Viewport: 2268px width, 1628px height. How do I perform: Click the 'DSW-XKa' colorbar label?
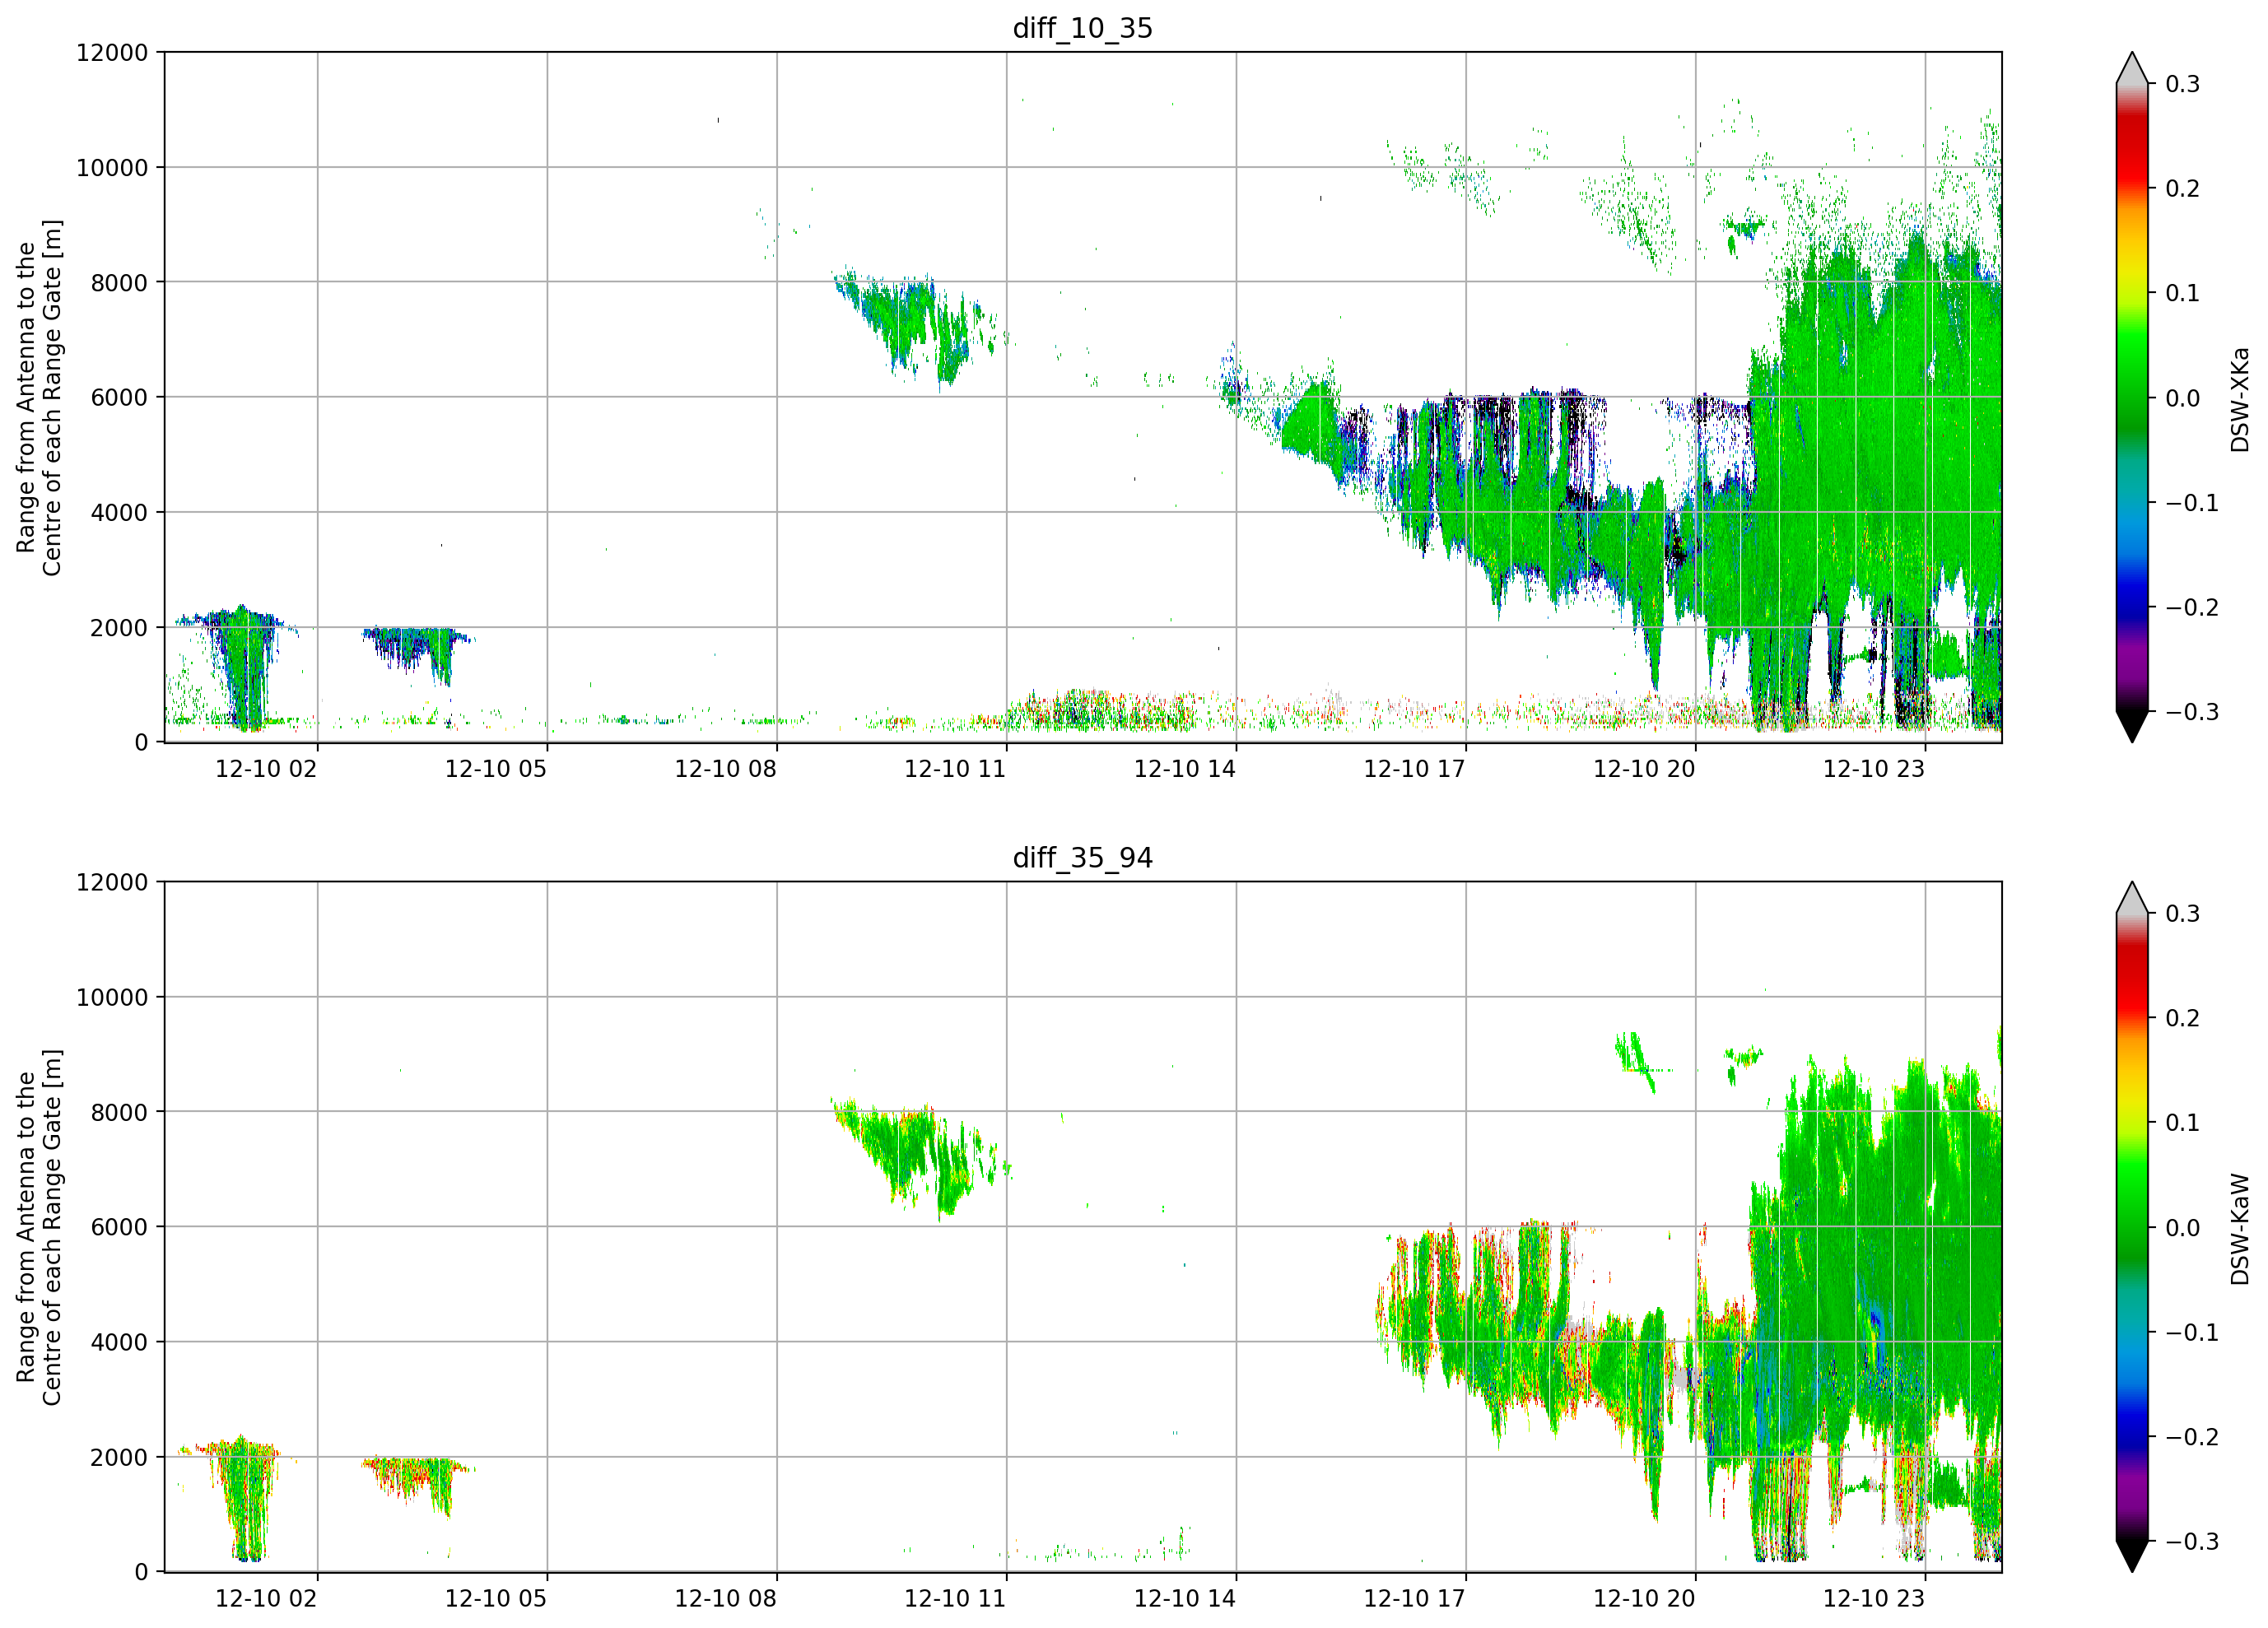coord(2240,399)
